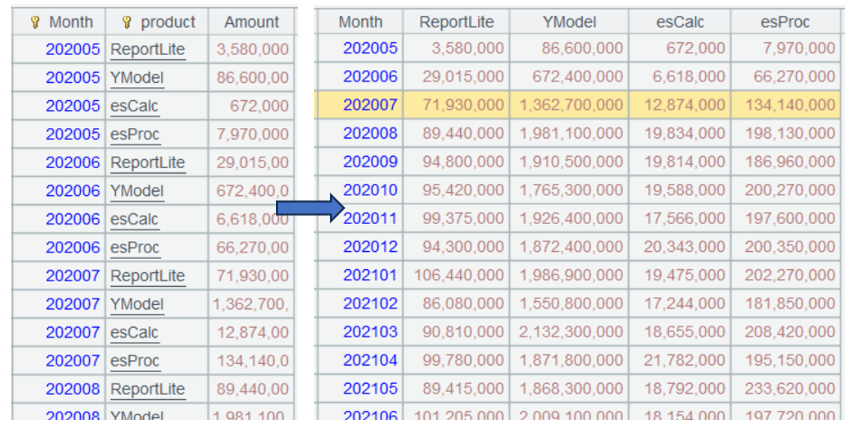Click the esProc link in left 202005 row
This screenshot has width=854, height=431.
pos(134,134)
